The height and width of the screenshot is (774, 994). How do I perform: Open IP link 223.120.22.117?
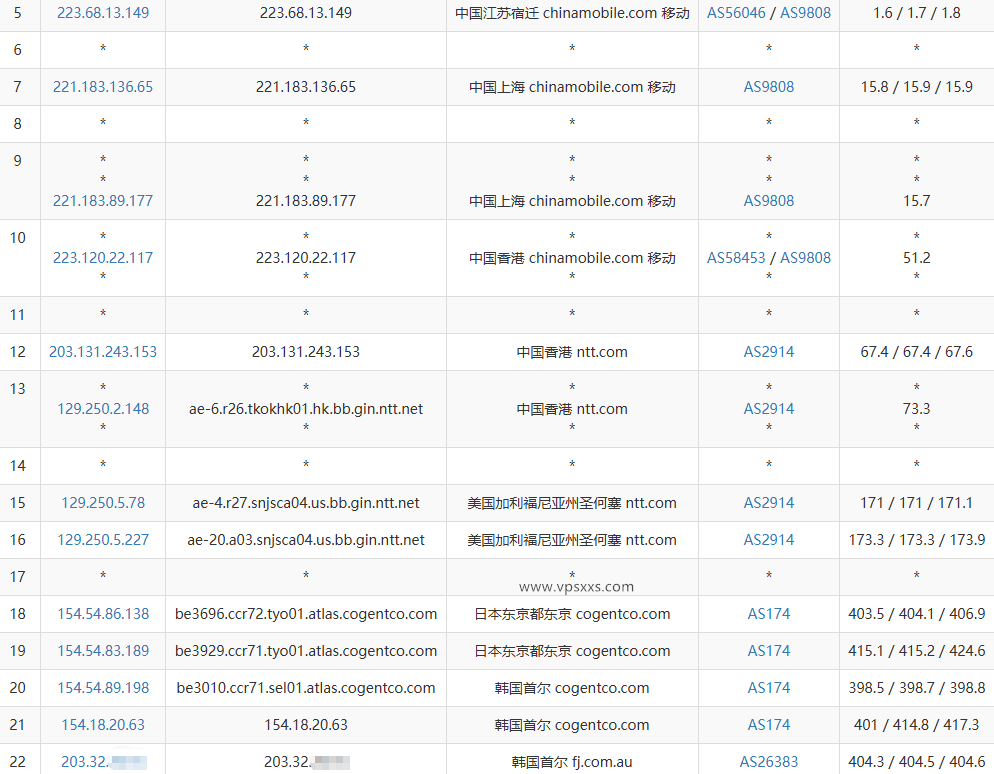pos(103,258)
